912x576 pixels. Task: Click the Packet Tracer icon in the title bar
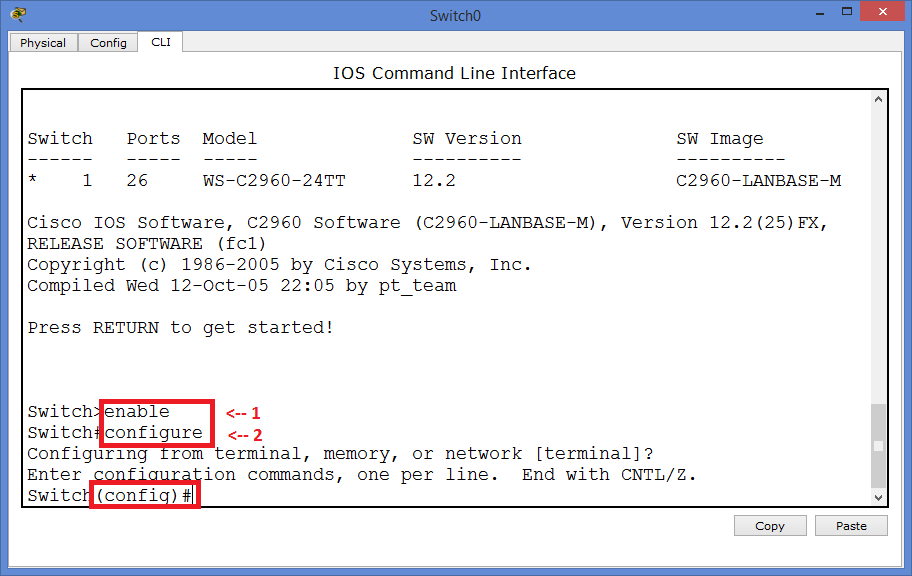pos(18,14)
